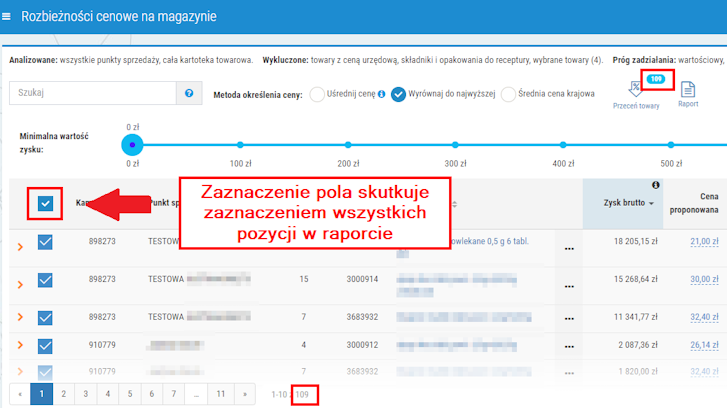Click the search help question-mark icon
This screenshot has width=727, height=408.
click(x=188, y=93)
